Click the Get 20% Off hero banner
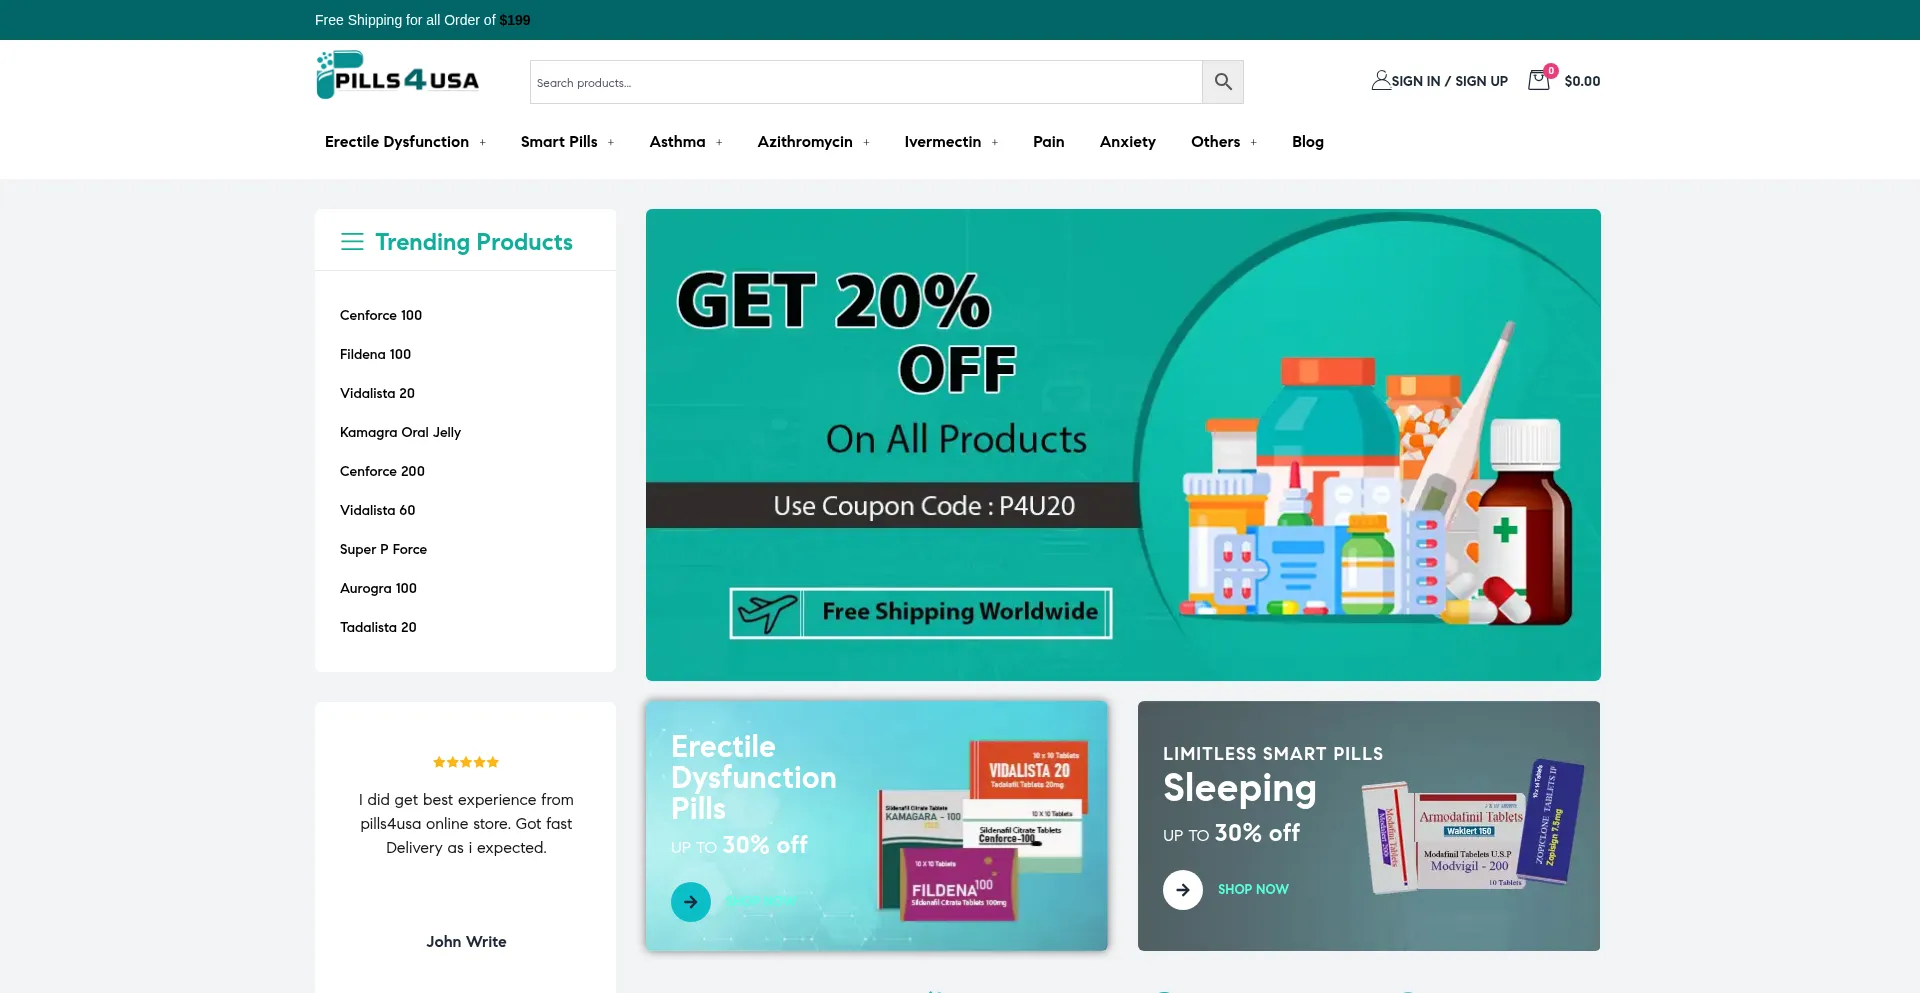 click(x=1123, y=445)
